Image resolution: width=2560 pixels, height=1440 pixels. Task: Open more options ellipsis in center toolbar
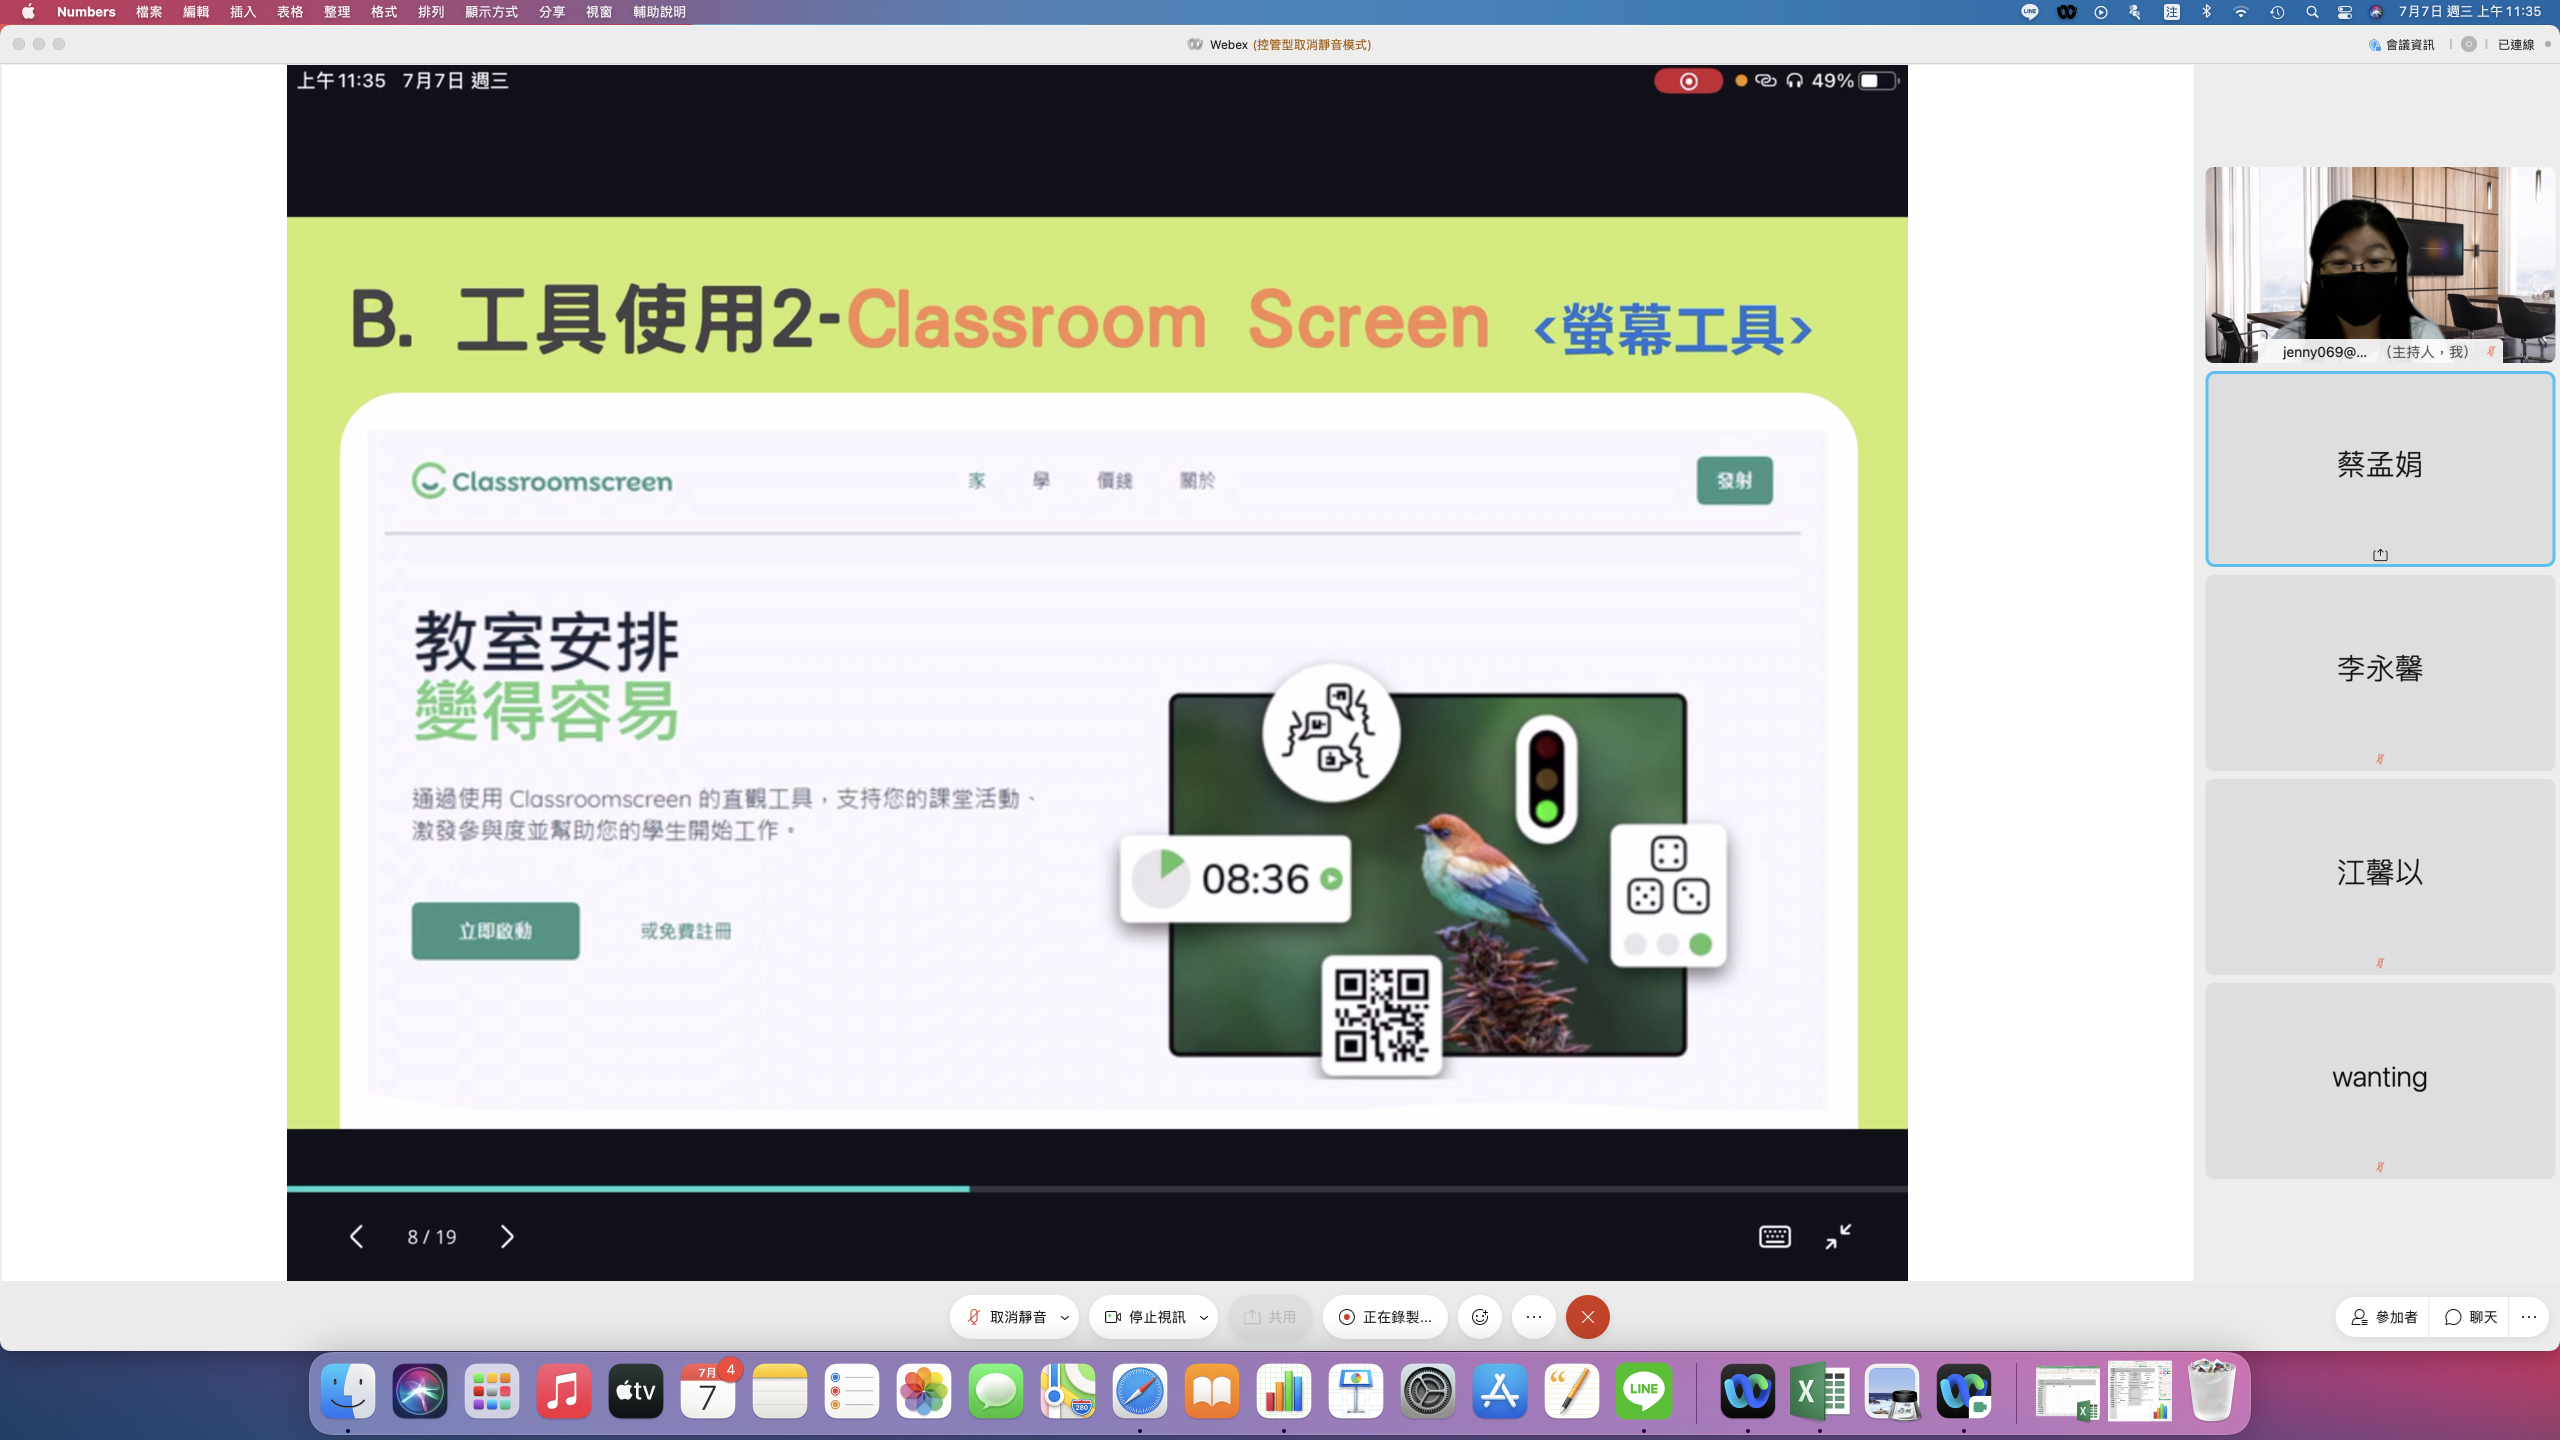pos(1534,1317)
